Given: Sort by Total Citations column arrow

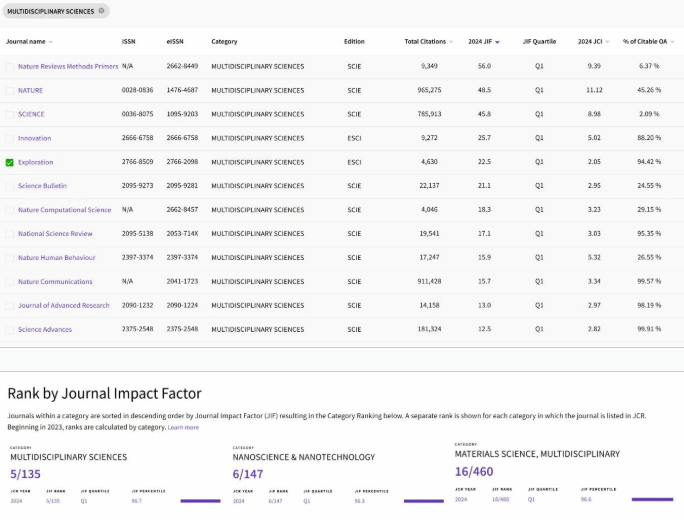Looking at the screenshot, I should tap(451, 42).
